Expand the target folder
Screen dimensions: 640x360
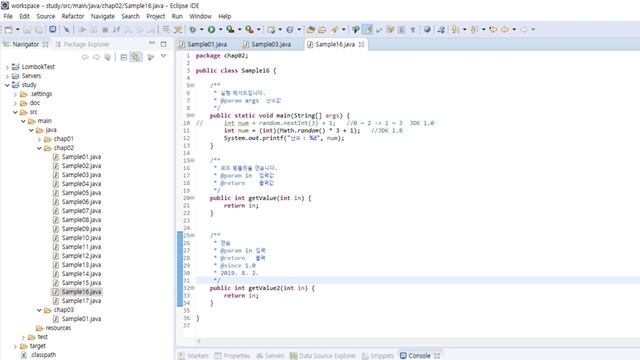(x=15, y=346)
